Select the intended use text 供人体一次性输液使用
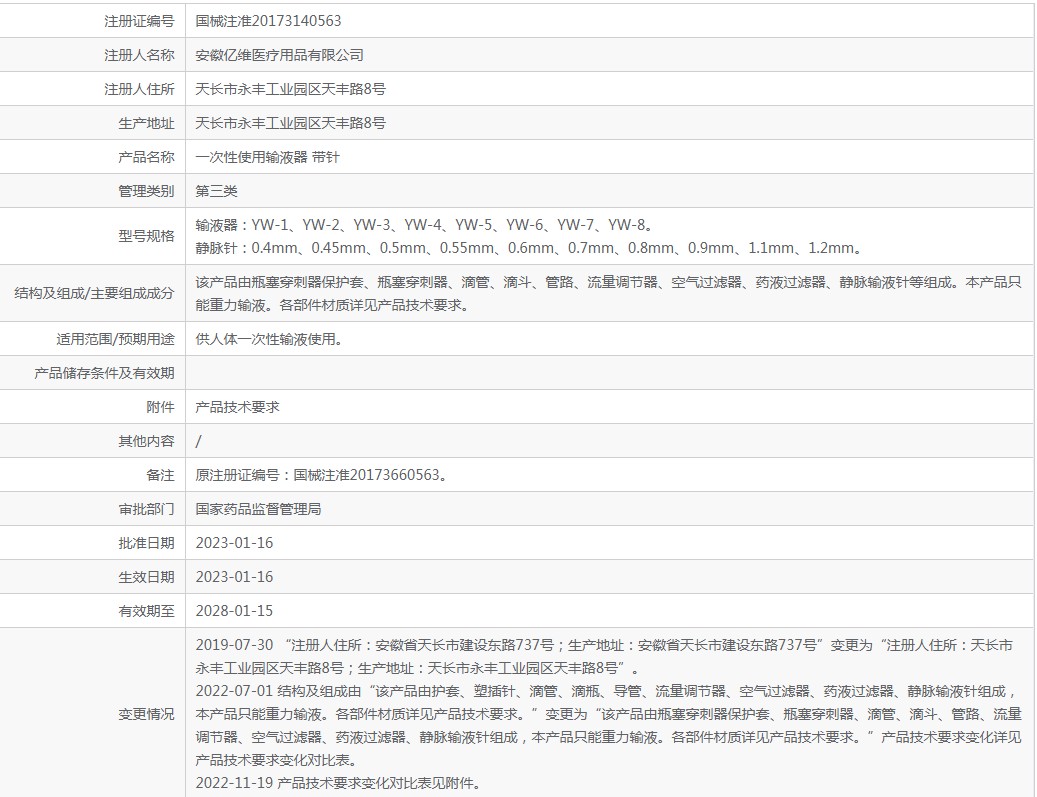Image resolution: width=1037 pixels, height=797 pixels. (269, 339)
